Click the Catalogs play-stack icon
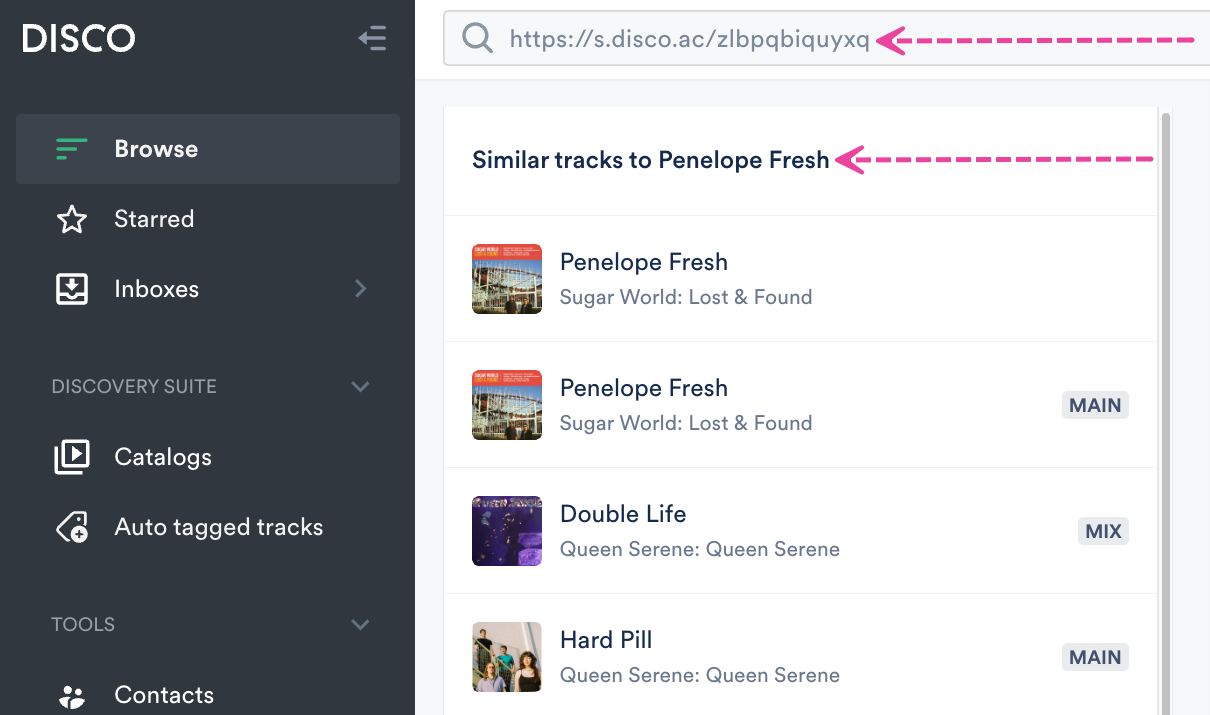This screenshot has height=715, width=1210. click(71, 457)
